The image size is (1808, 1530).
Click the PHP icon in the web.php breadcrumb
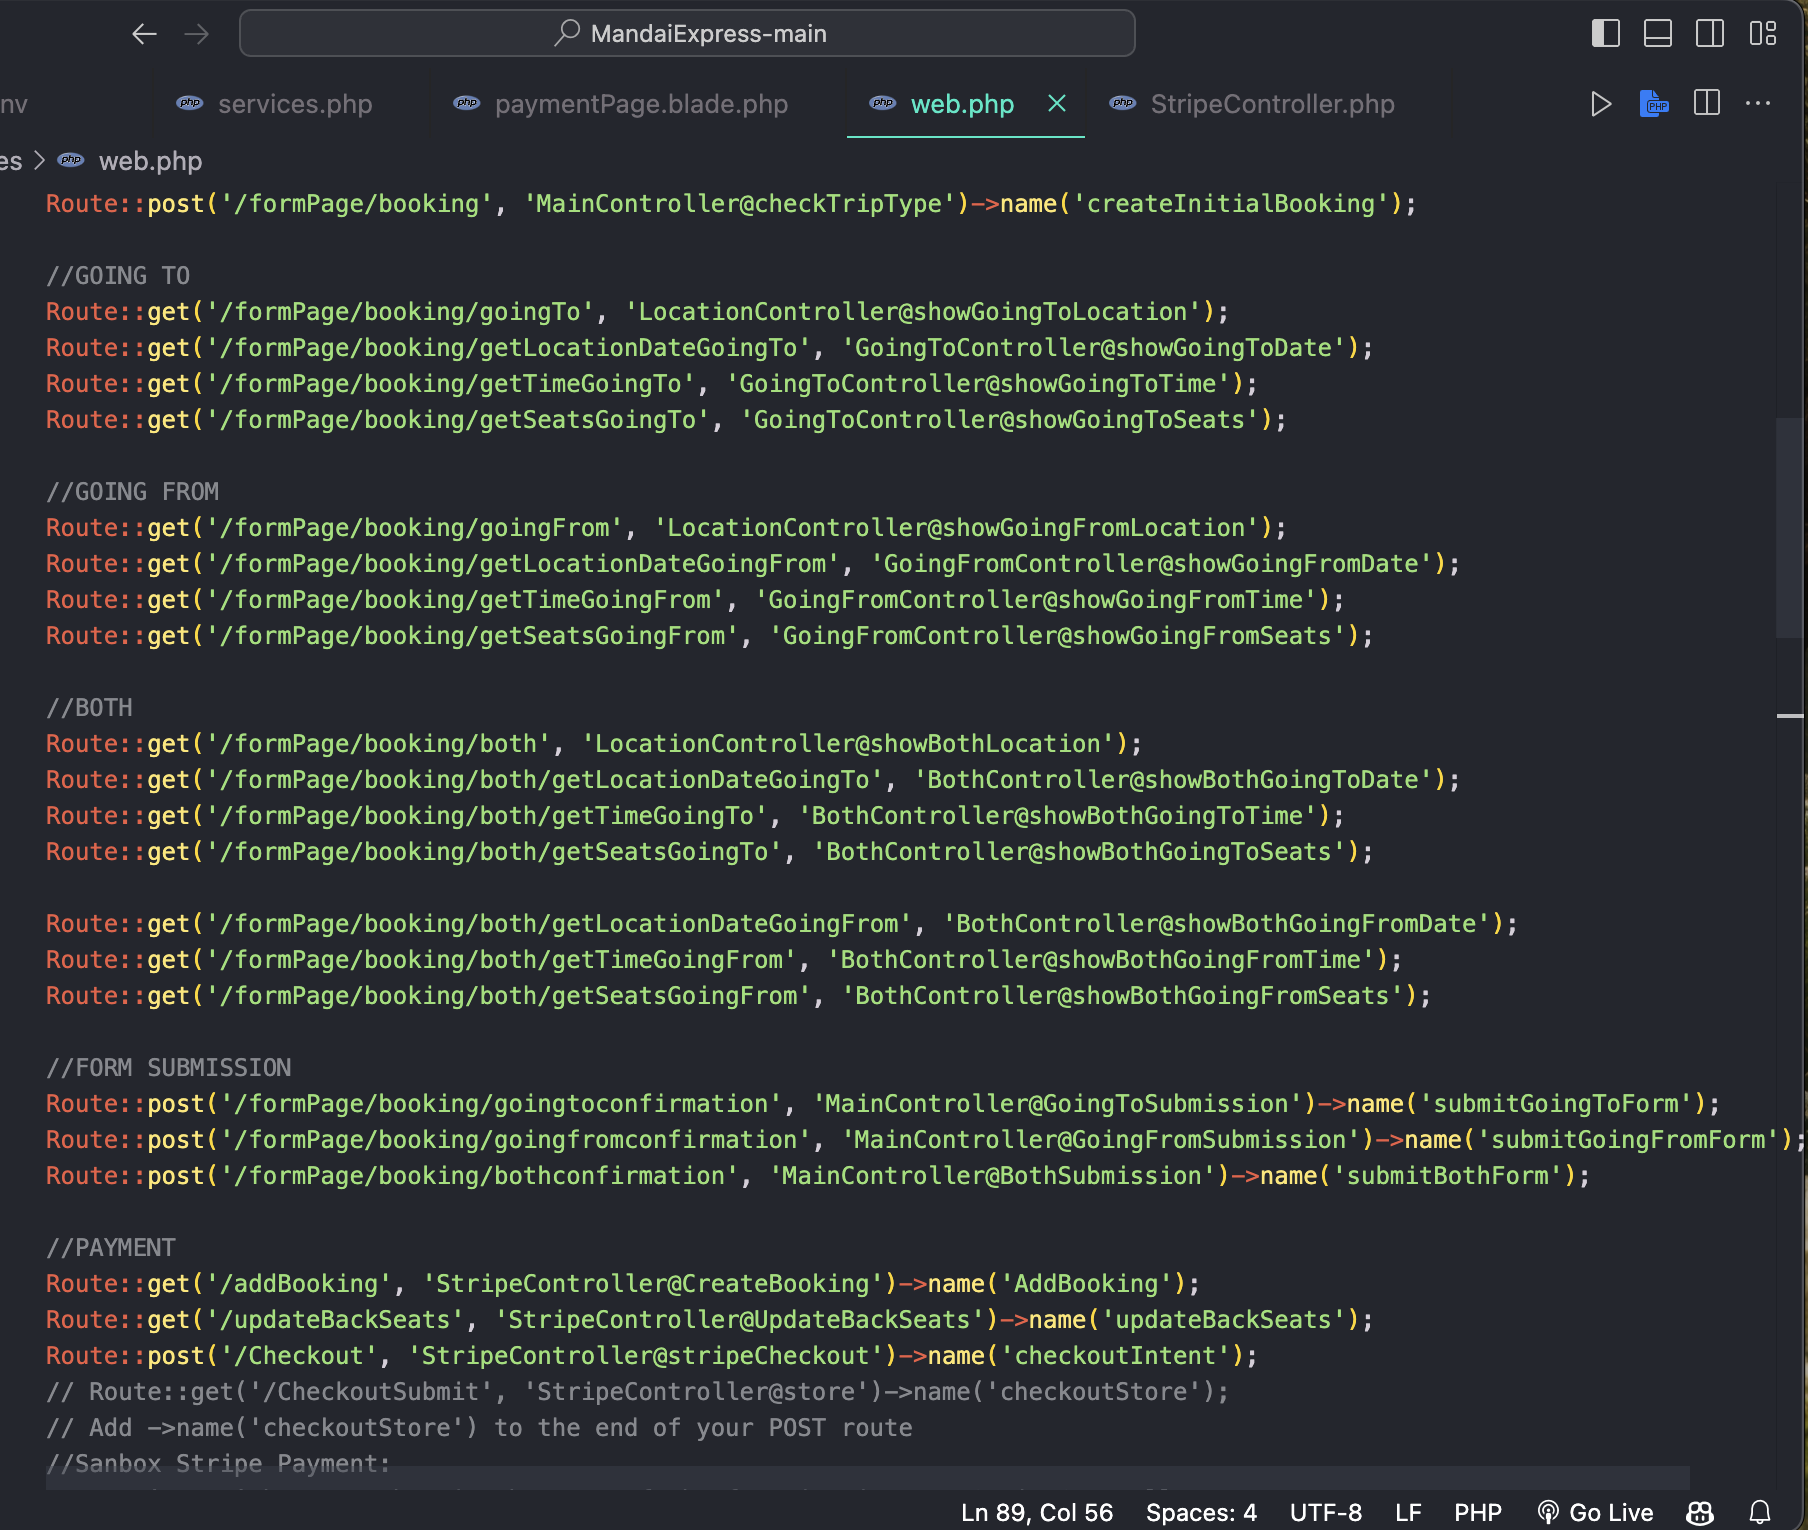coord(71,160)
